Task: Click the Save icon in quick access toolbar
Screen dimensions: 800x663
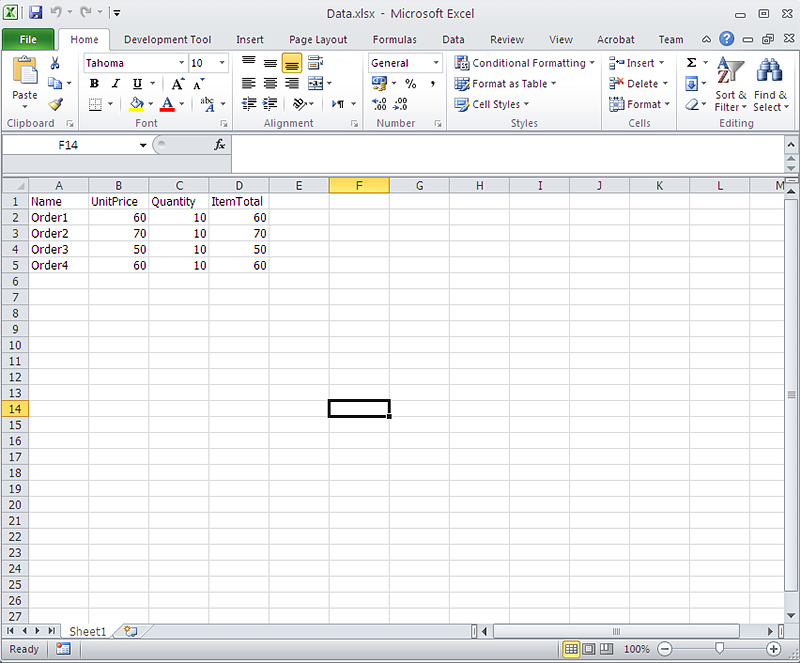Action: (35, 12)
